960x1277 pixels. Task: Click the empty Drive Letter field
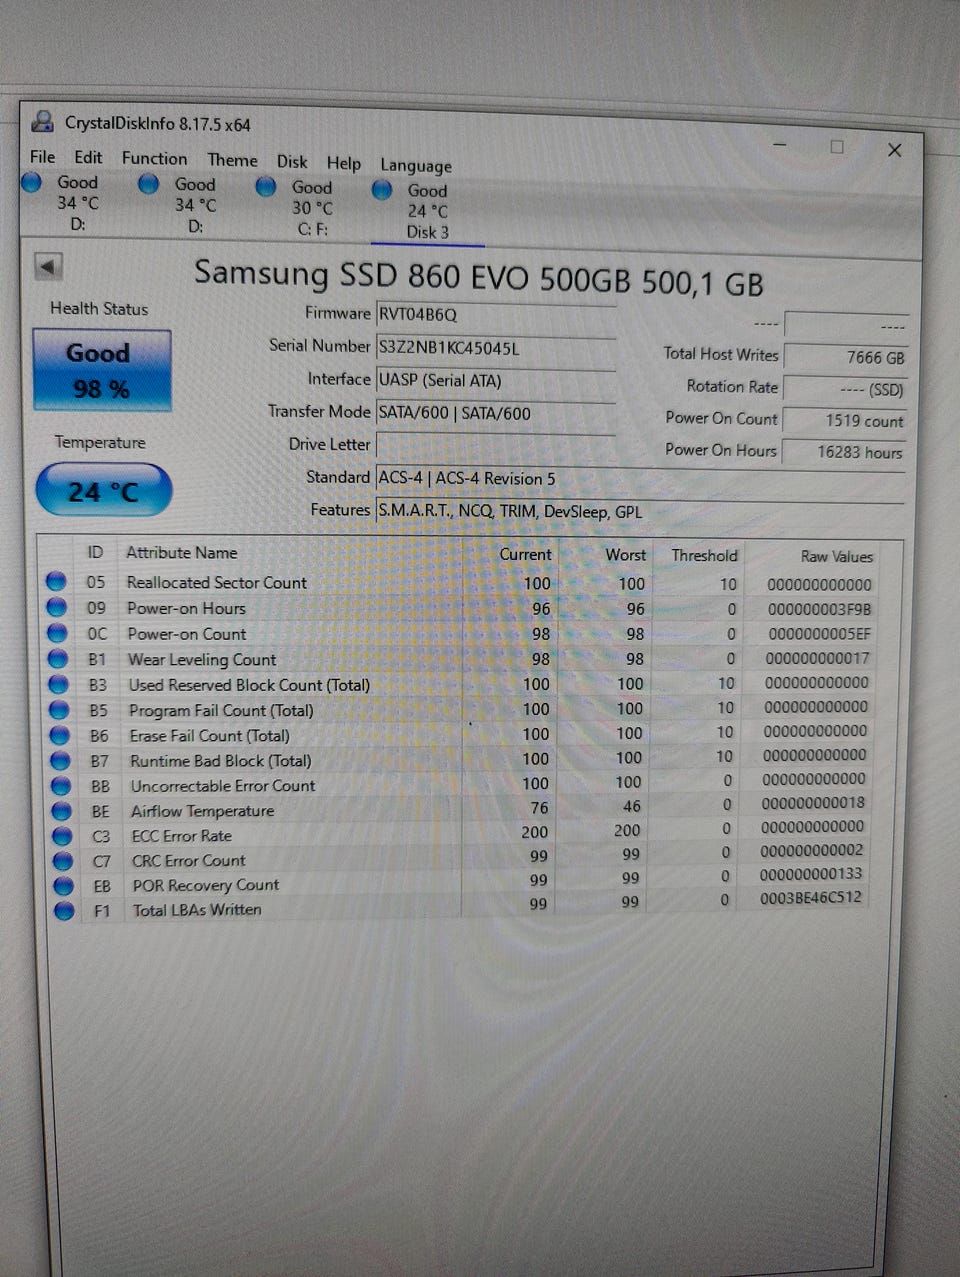click(495, 446)
